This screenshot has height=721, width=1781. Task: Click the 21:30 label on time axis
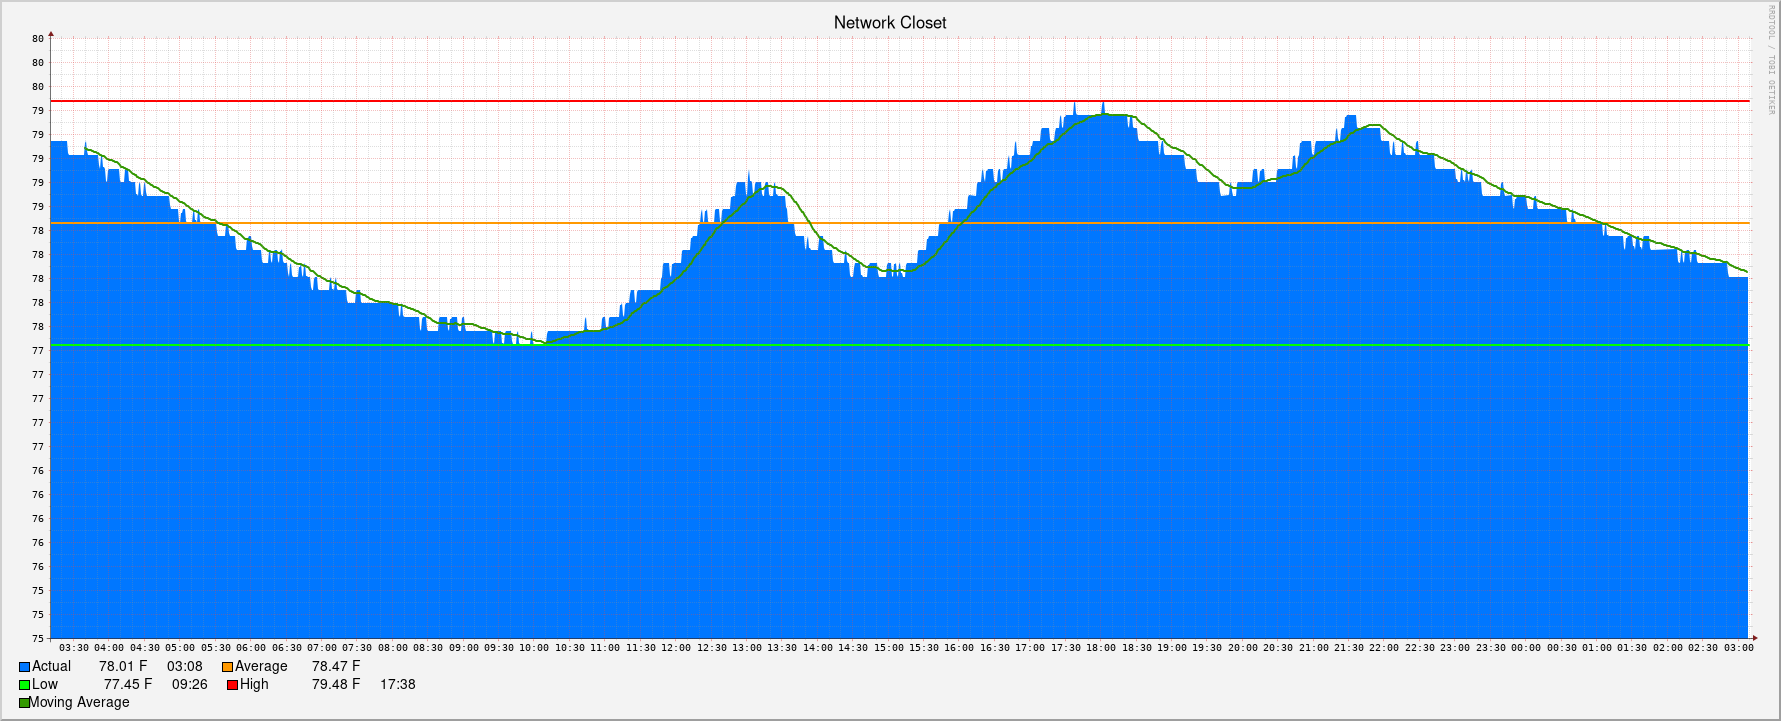click(x=1349, y=648)
